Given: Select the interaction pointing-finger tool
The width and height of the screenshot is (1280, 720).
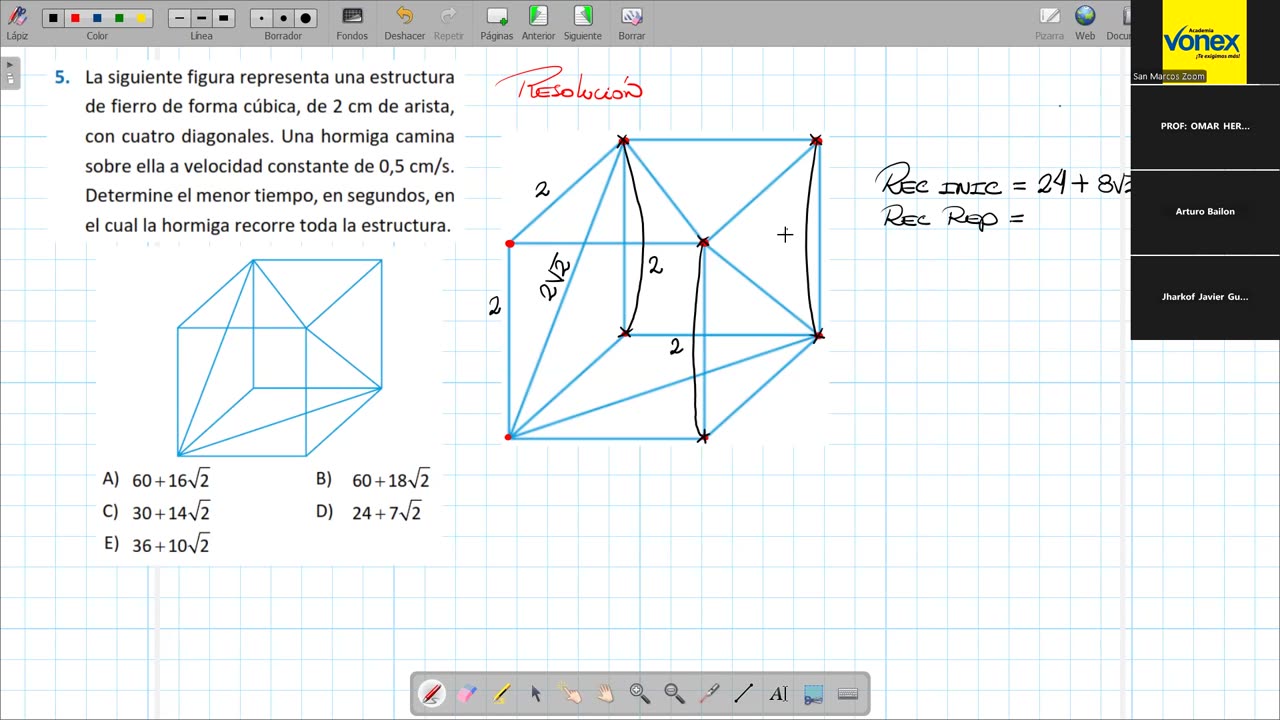Looking at the screenshot, I should click(x=570, y=693).
